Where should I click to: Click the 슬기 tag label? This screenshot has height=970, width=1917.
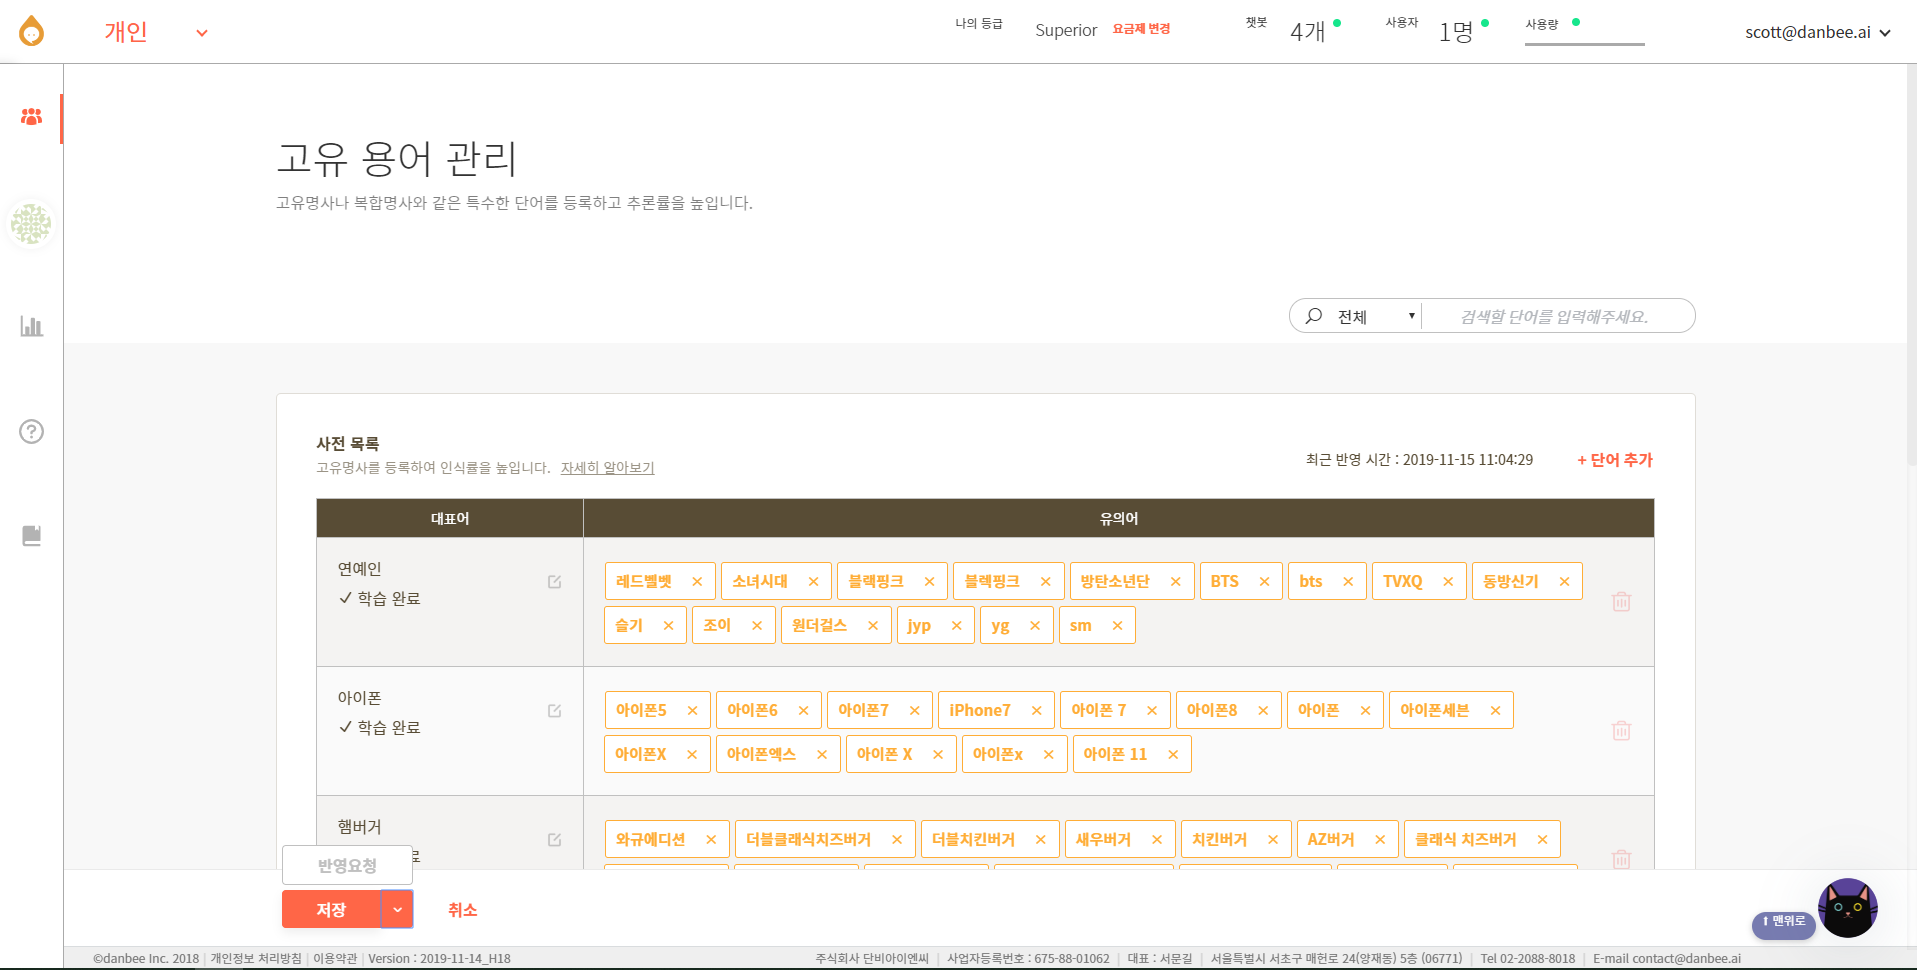pyautogui.click(x=629, y=625)
